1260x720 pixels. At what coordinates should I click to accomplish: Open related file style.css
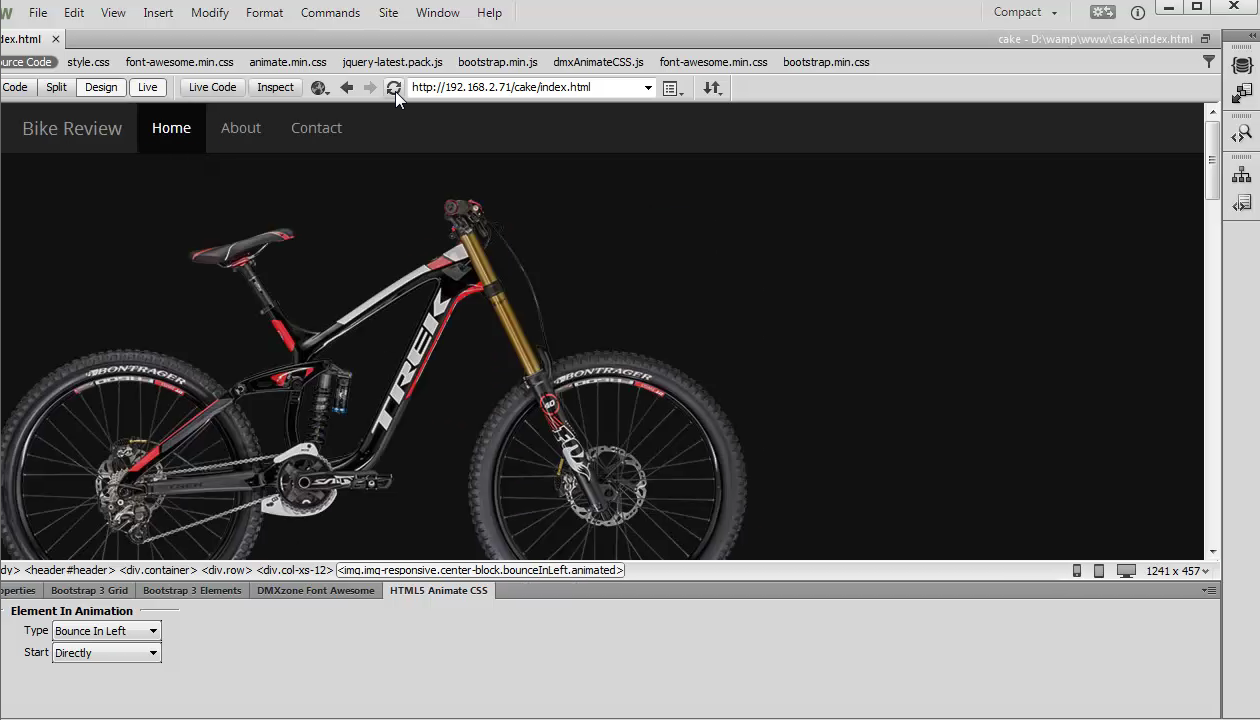pyautogui.click(x=89, y=62)
